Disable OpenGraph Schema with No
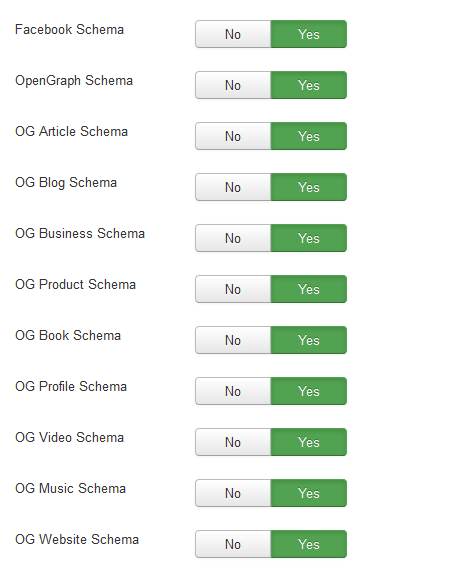The width and height of the screenshot is (464, 588). [233, 85]
